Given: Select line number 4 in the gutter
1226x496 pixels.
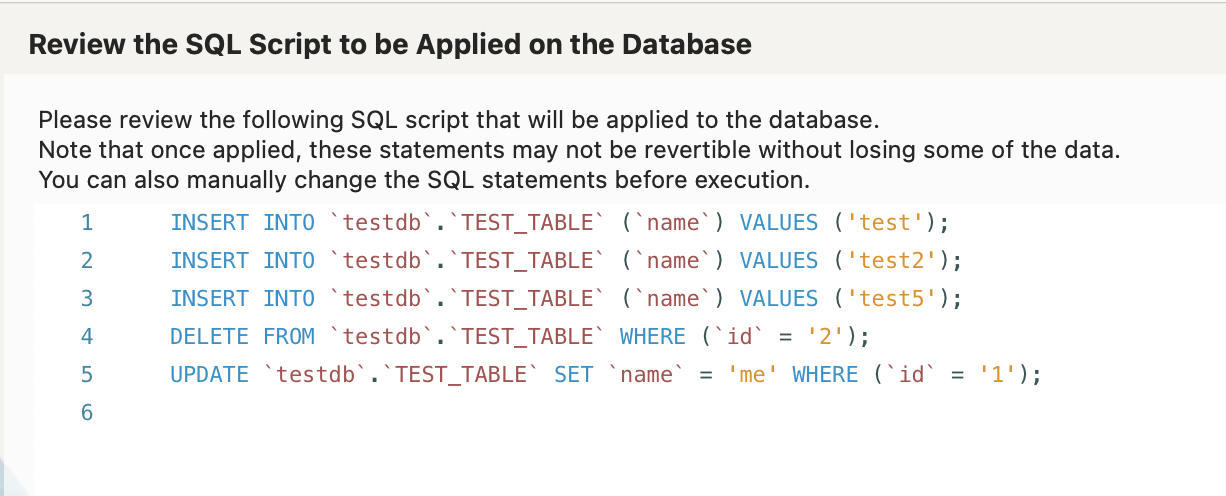Looking at the screenshot, I should pyautogui.click(x=86, y=336).
